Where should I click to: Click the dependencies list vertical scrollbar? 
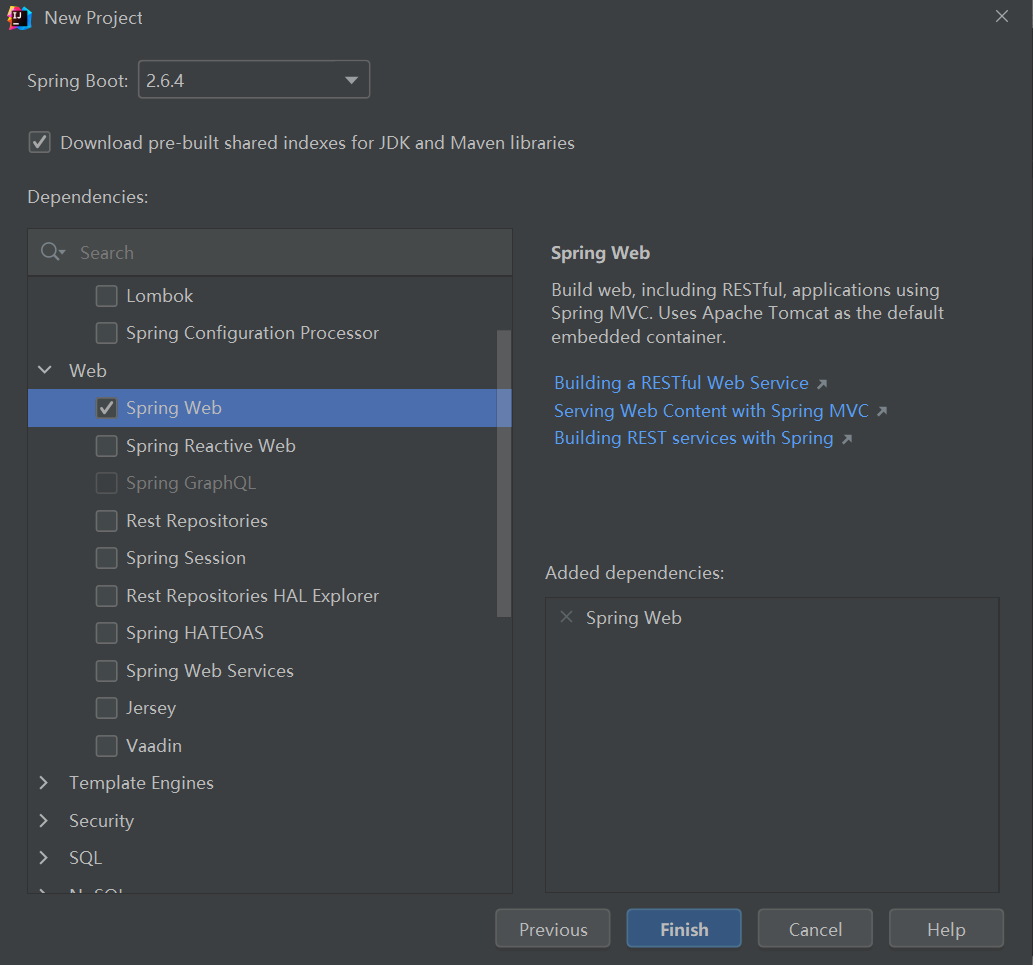click(503, 470)
